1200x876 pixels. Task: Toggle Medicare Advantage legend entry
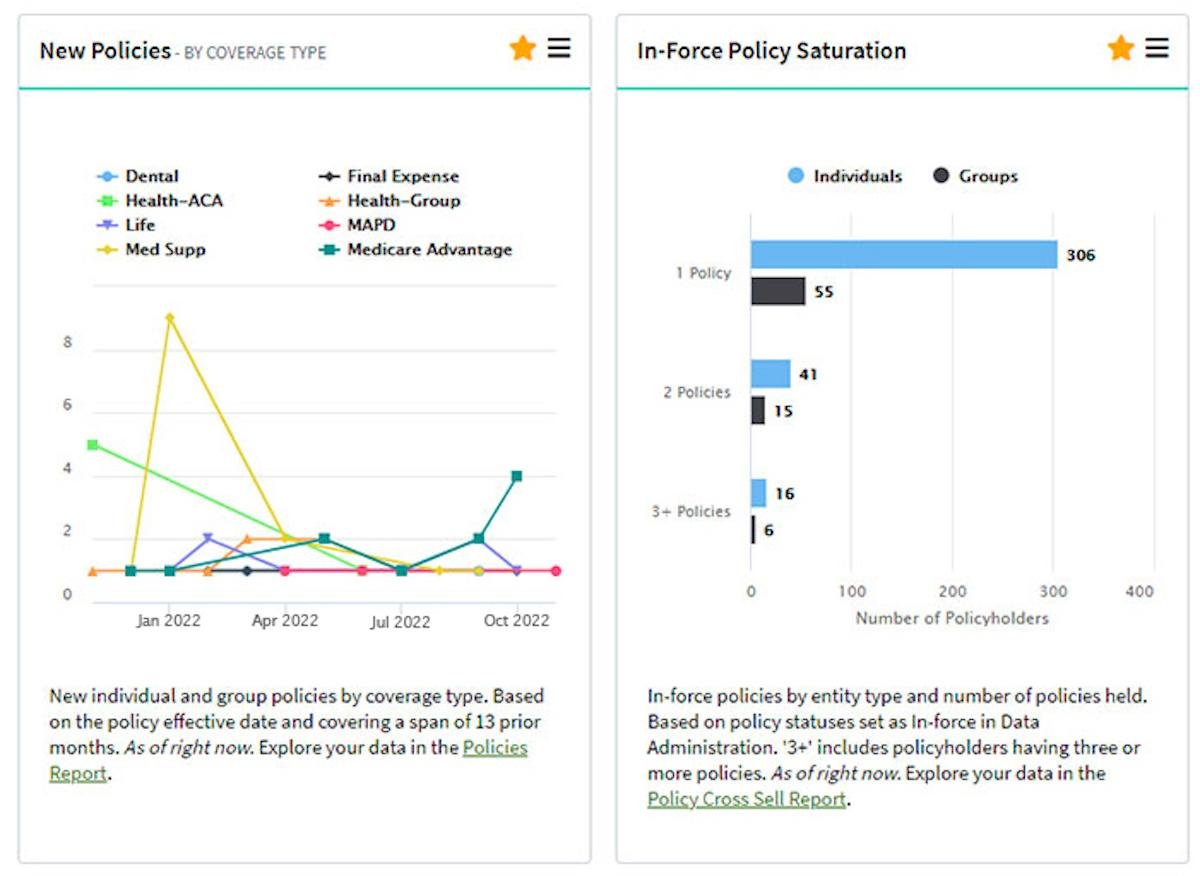pos(429,249)
